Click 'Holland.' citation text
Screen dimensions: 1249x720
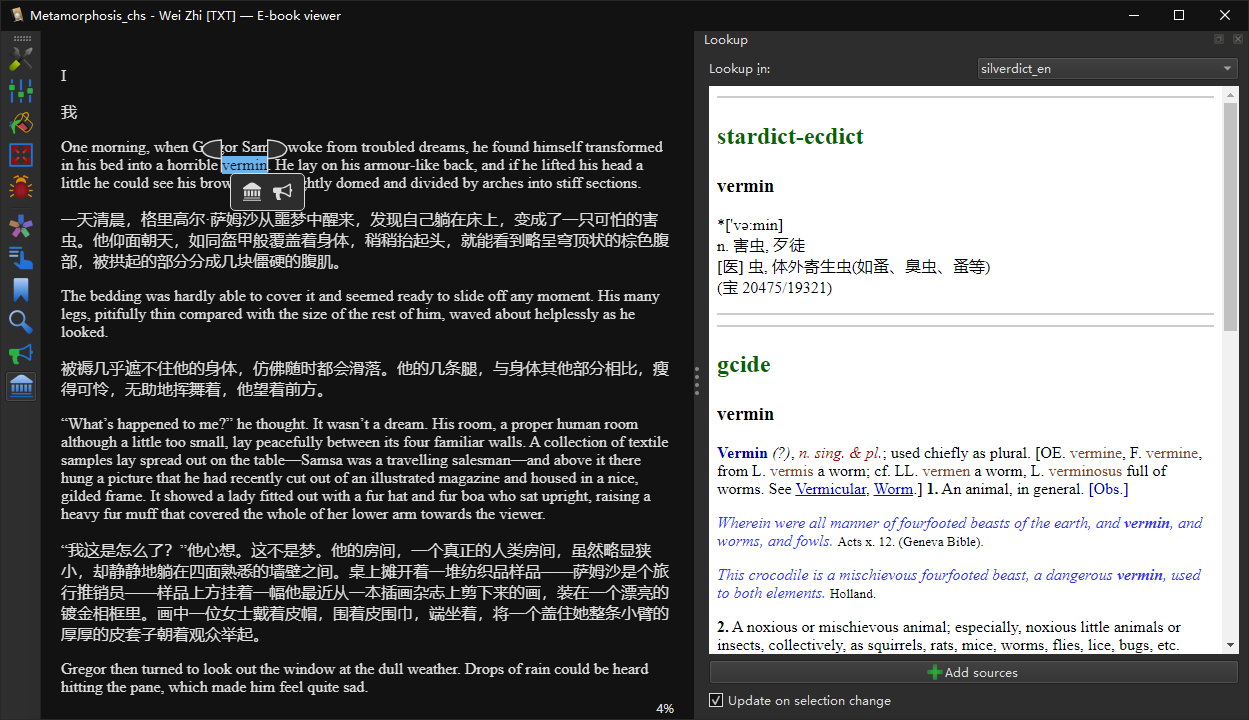coord(852,594)
